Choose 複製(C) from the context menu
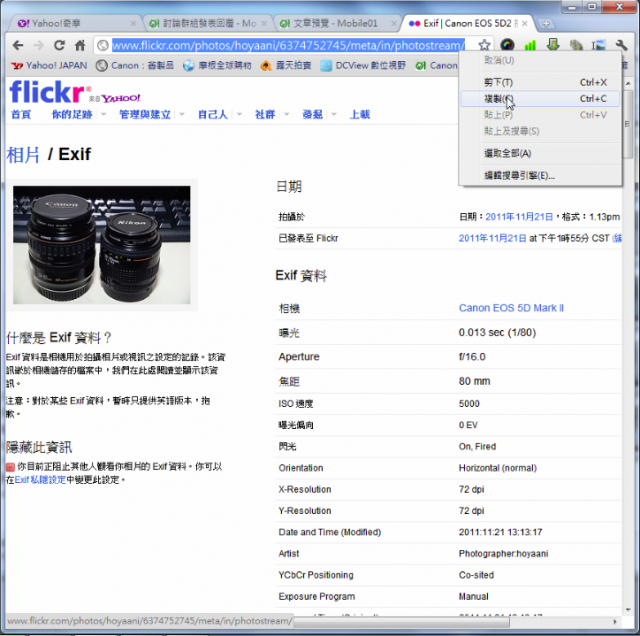 click(x=540, y=99)
